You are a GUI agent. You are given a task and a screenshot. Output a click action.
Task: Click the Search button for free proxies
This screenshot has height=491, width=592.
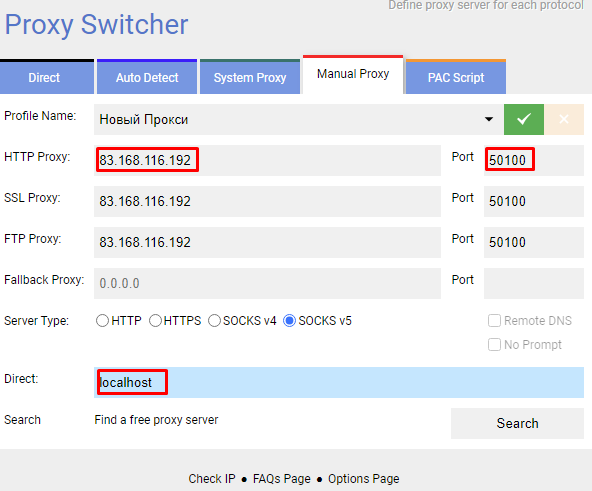(x=517, y=423)
